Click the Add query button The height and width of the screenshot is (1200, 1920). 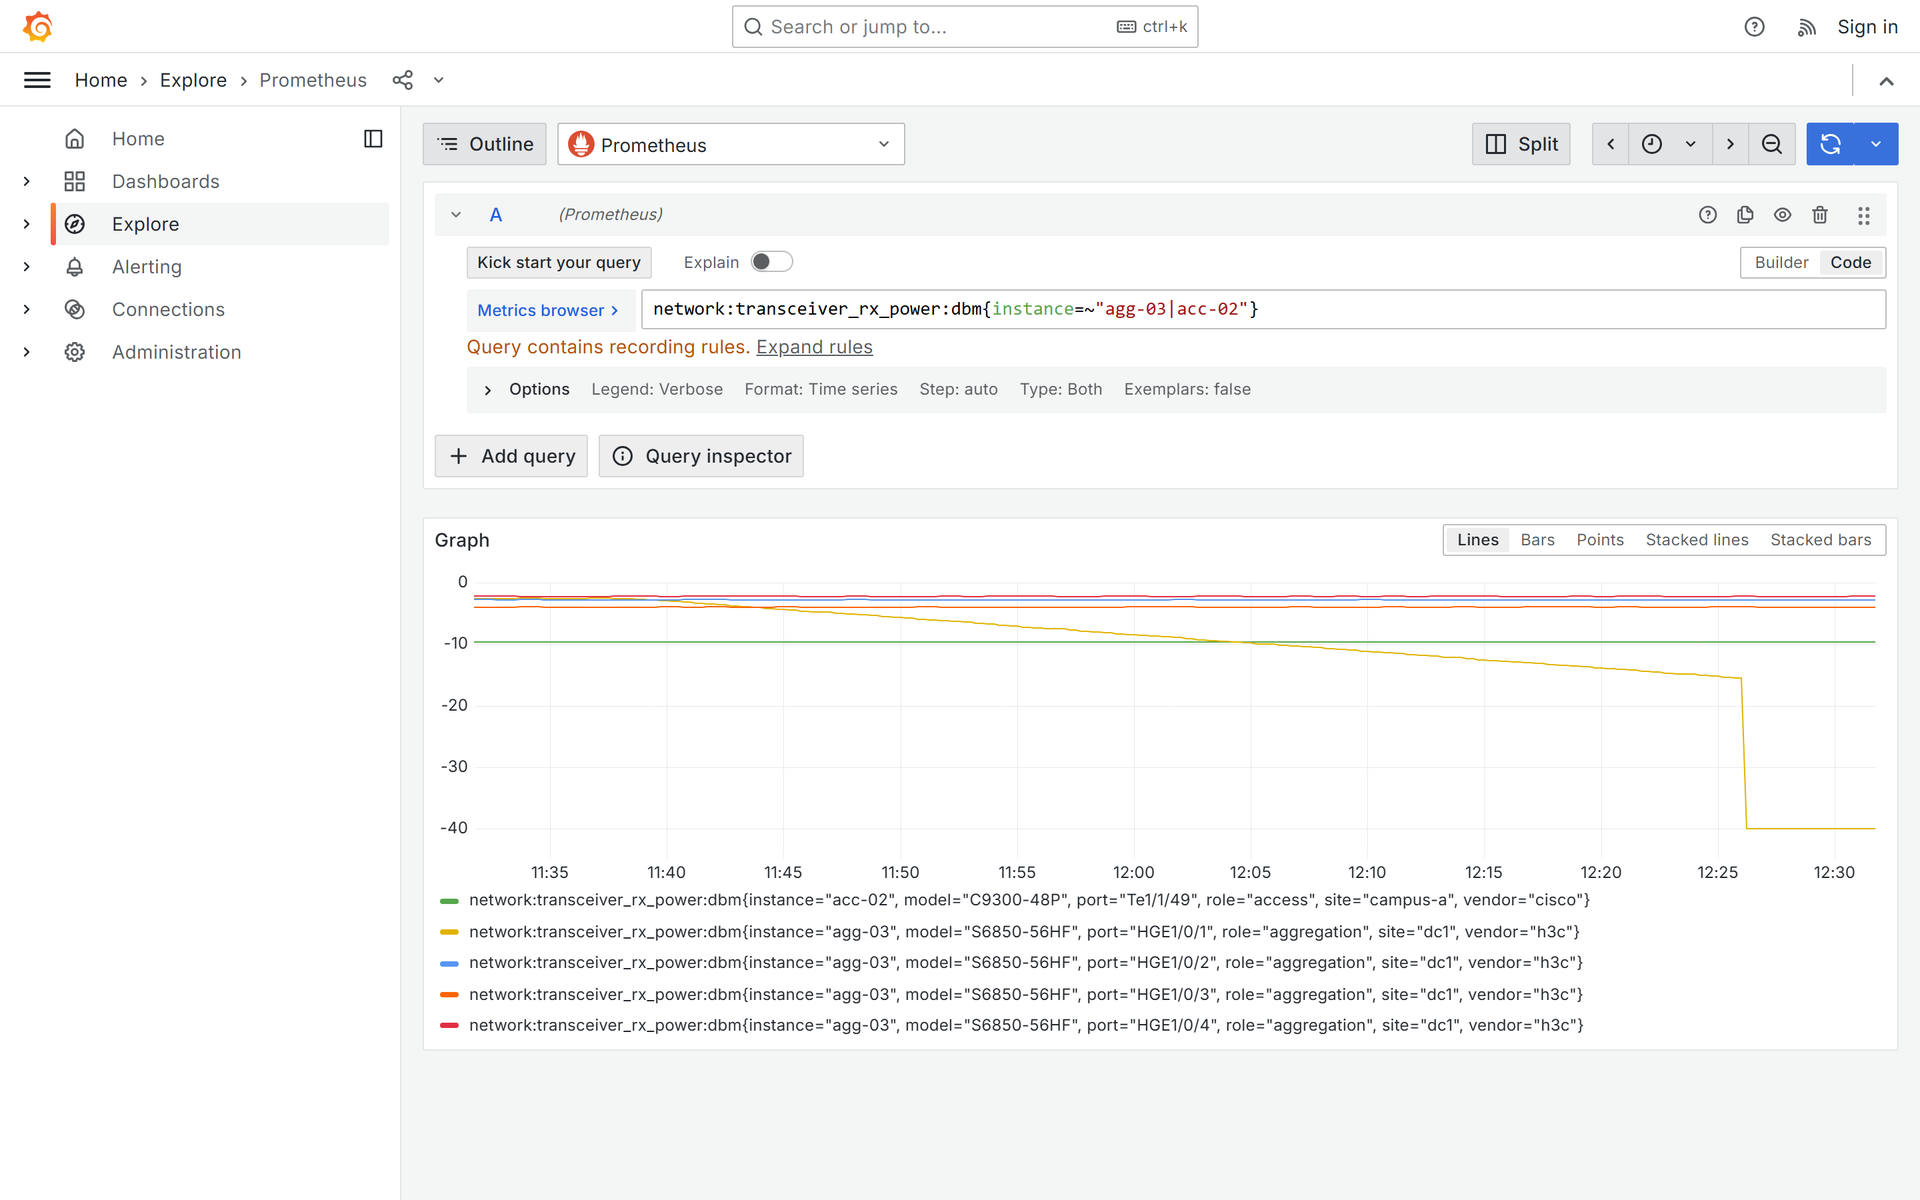click(x=511, y=456)
